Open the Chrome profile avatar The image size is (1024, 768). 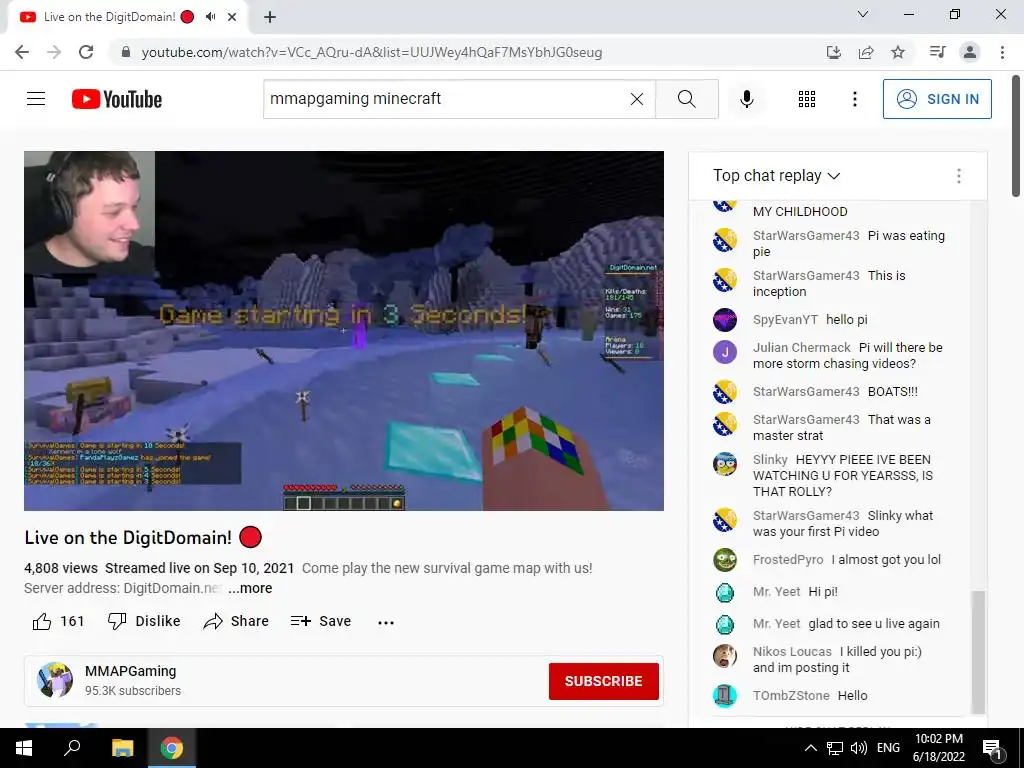click(970, 52)
